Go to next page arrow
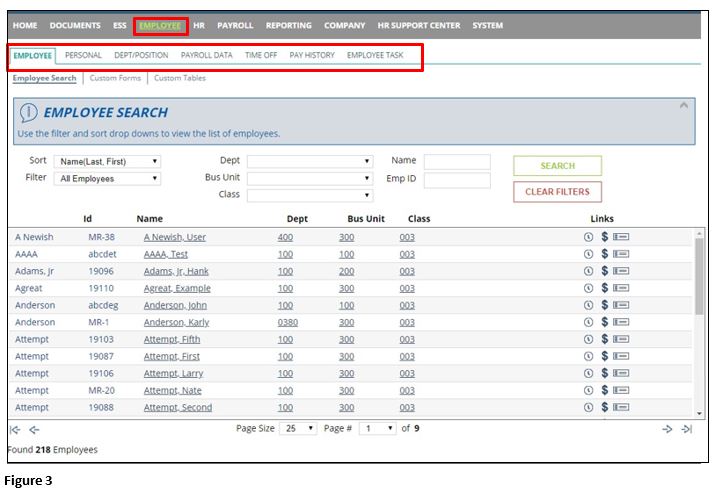This screenshot has height=503, width=716. 667,429
